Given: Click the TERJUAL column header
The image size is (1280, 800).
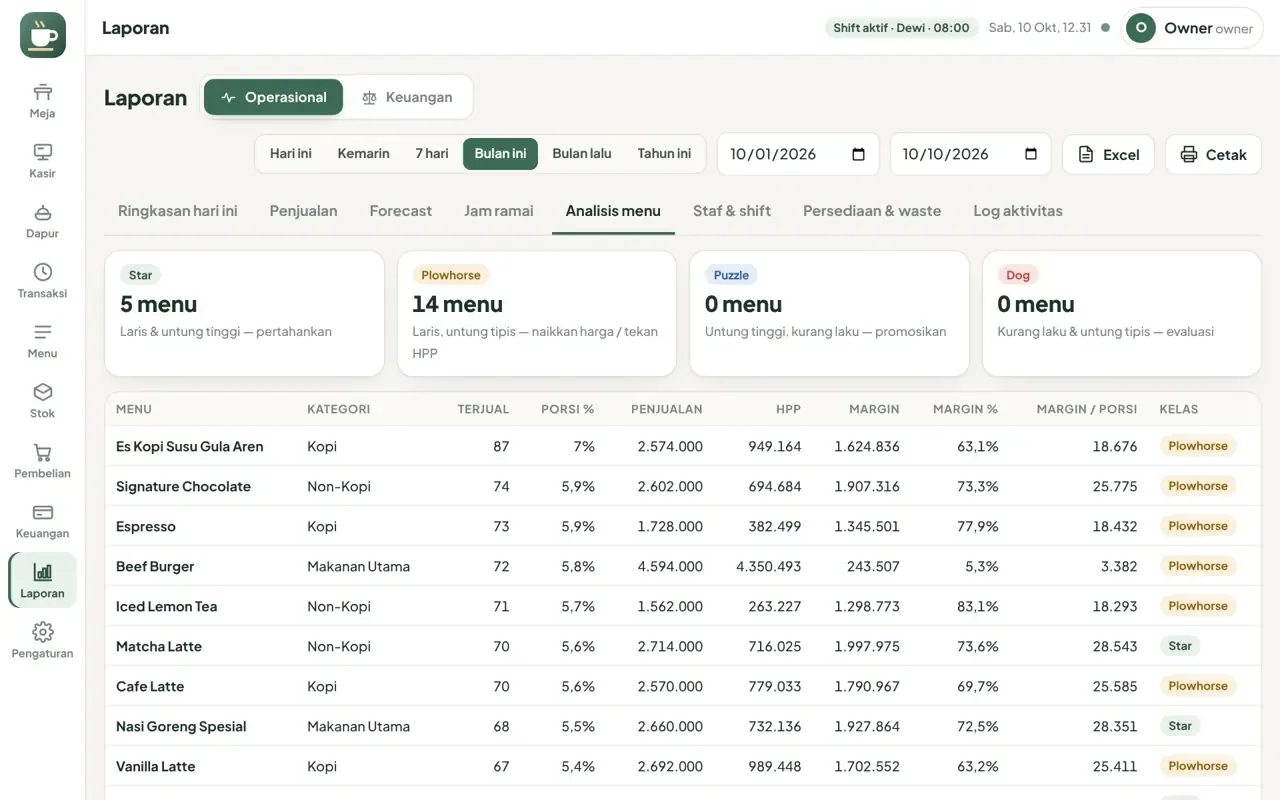Looking at the screenshot, I should click(483, 409).
